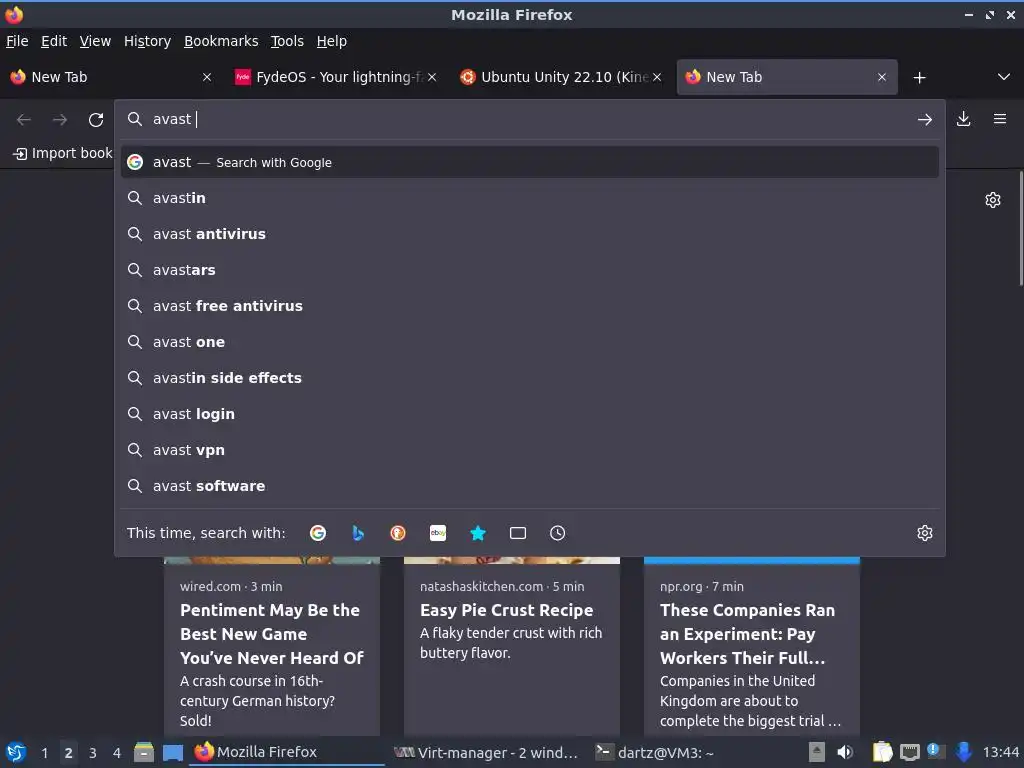This screenshot has width=1024, height=768.
Task: Choose the 'avast login' suggestion
Action: pyautogui.click(x=530, y=414)
